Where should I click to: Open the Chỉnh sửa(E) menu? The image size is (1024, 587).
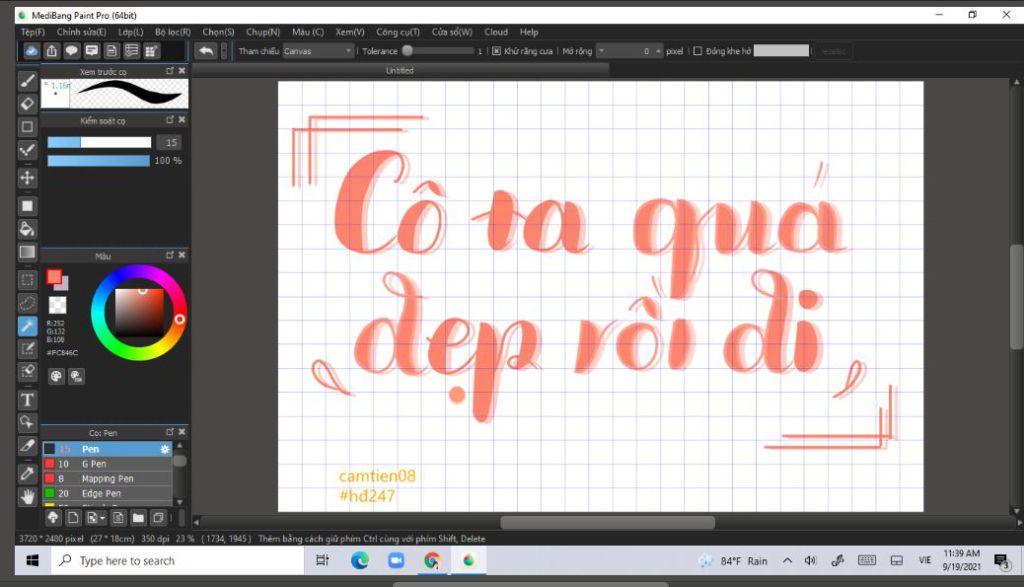pos(81,32)
